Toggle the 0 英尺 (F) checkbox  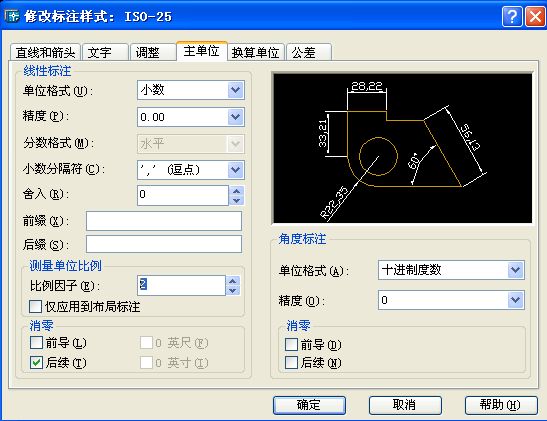click(146, 343)
